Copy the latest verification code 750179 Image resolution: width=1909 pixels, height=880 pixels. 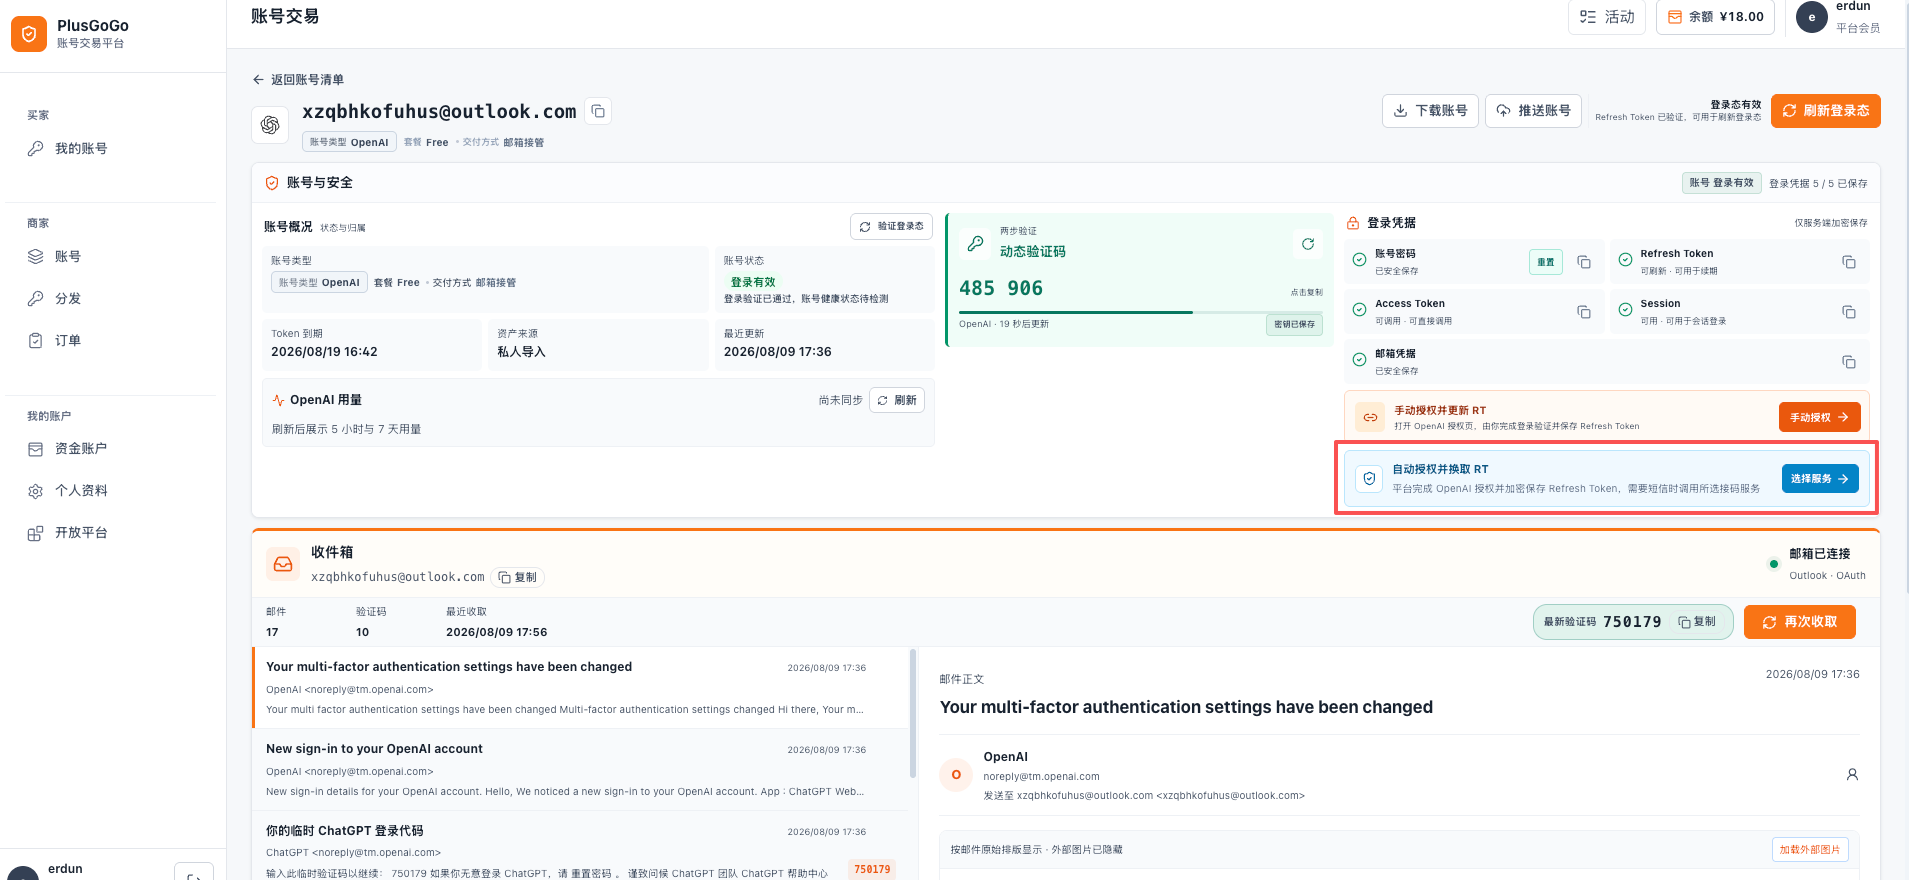pos(1698,622)
